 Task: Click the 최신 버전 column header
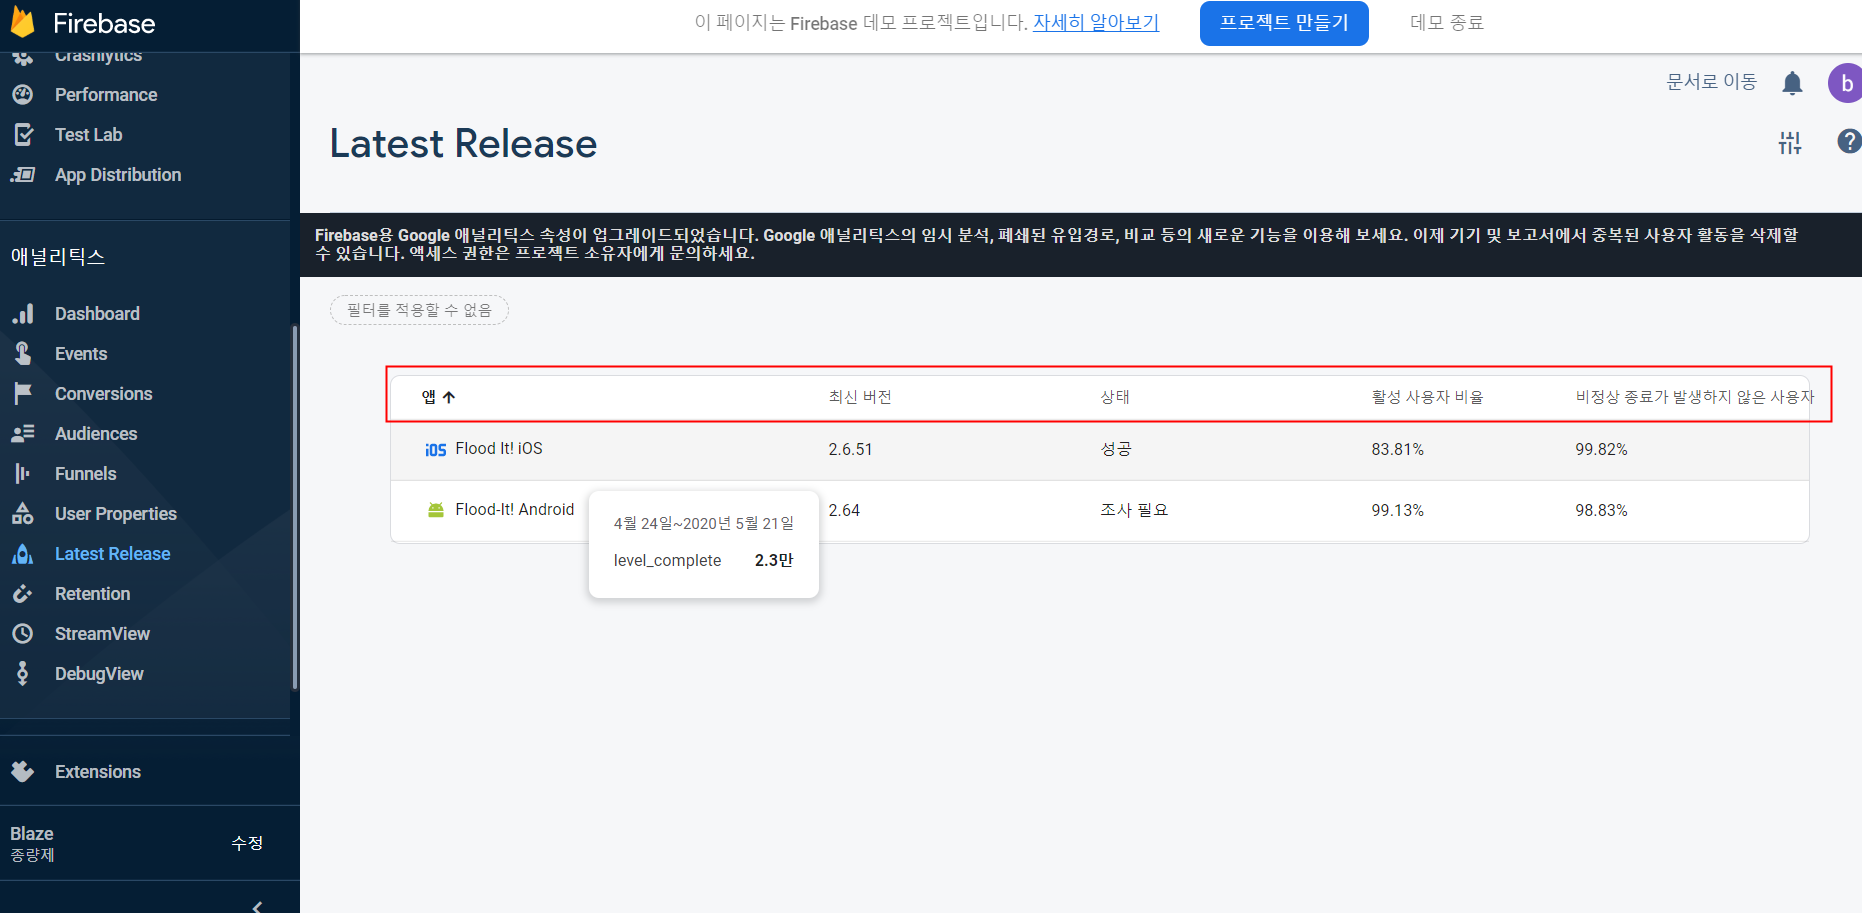point(860,397)
